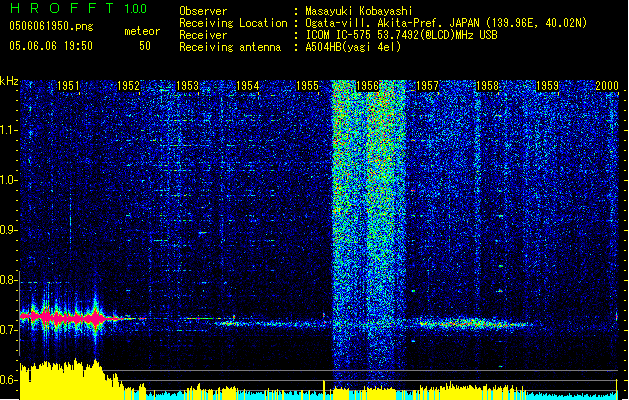Click the 2000 time marker
629x400 pixels.
(x=607, y=86)
